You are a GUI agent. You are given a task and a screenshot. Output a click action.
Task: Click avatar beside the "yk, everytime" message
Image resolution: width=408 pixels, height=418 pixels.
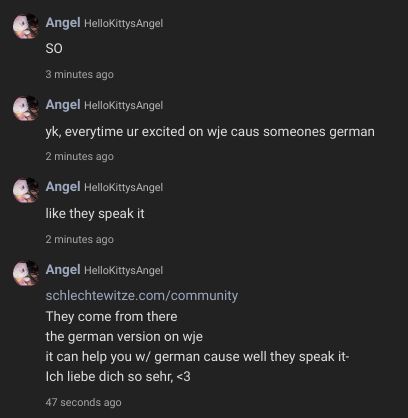[26, 108]
